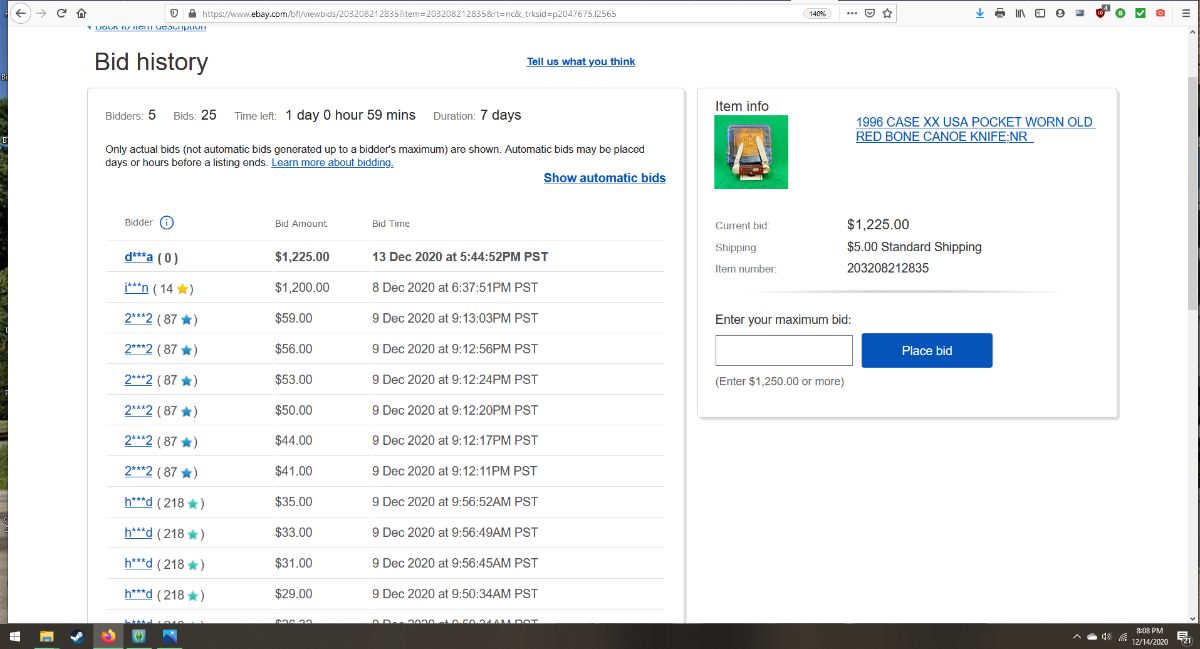Click bidder h***d on the $35.00 row
The height and width of the screenshot is (649, 1200).
point(138,502)
